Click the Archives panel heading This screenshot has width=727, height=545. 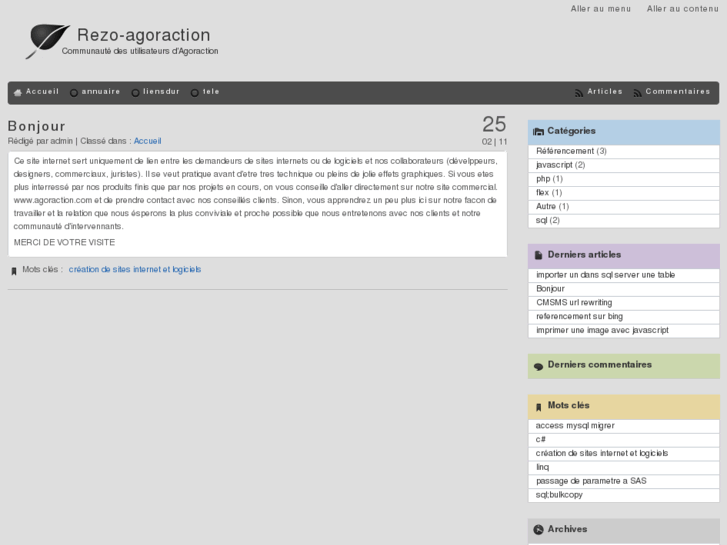pyautogui.click(x=567, y=529)
